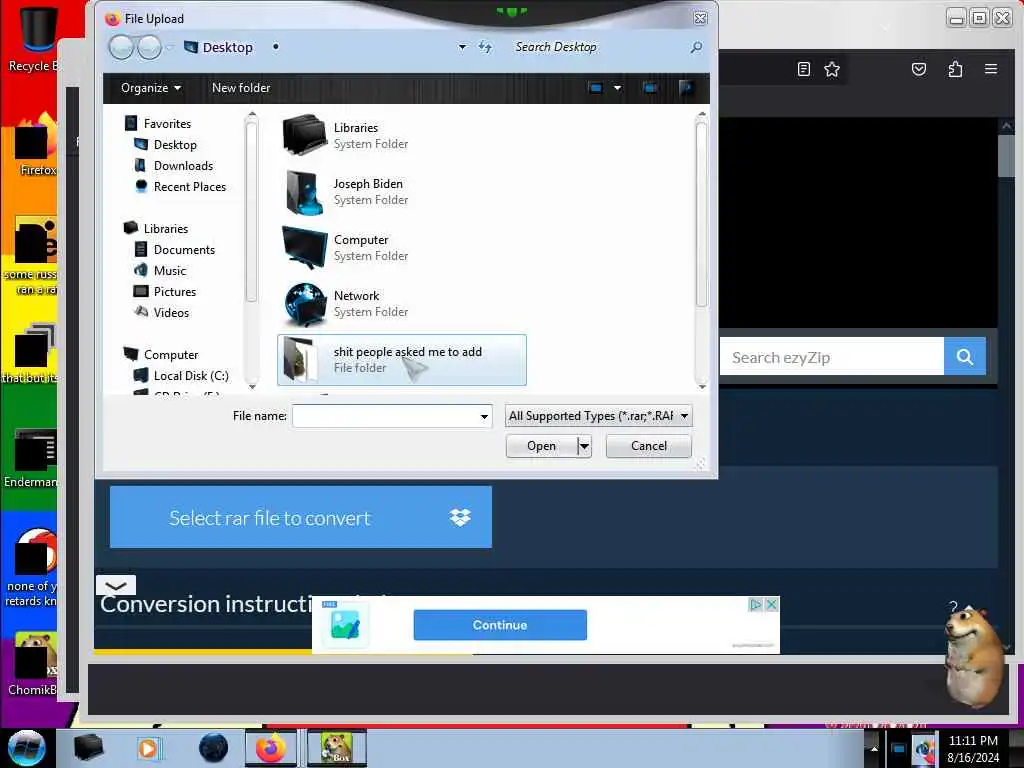Viewport: 1024px width, 768px height.
Task: Click Firefox in the taskbar
Action: coord(270,748)
